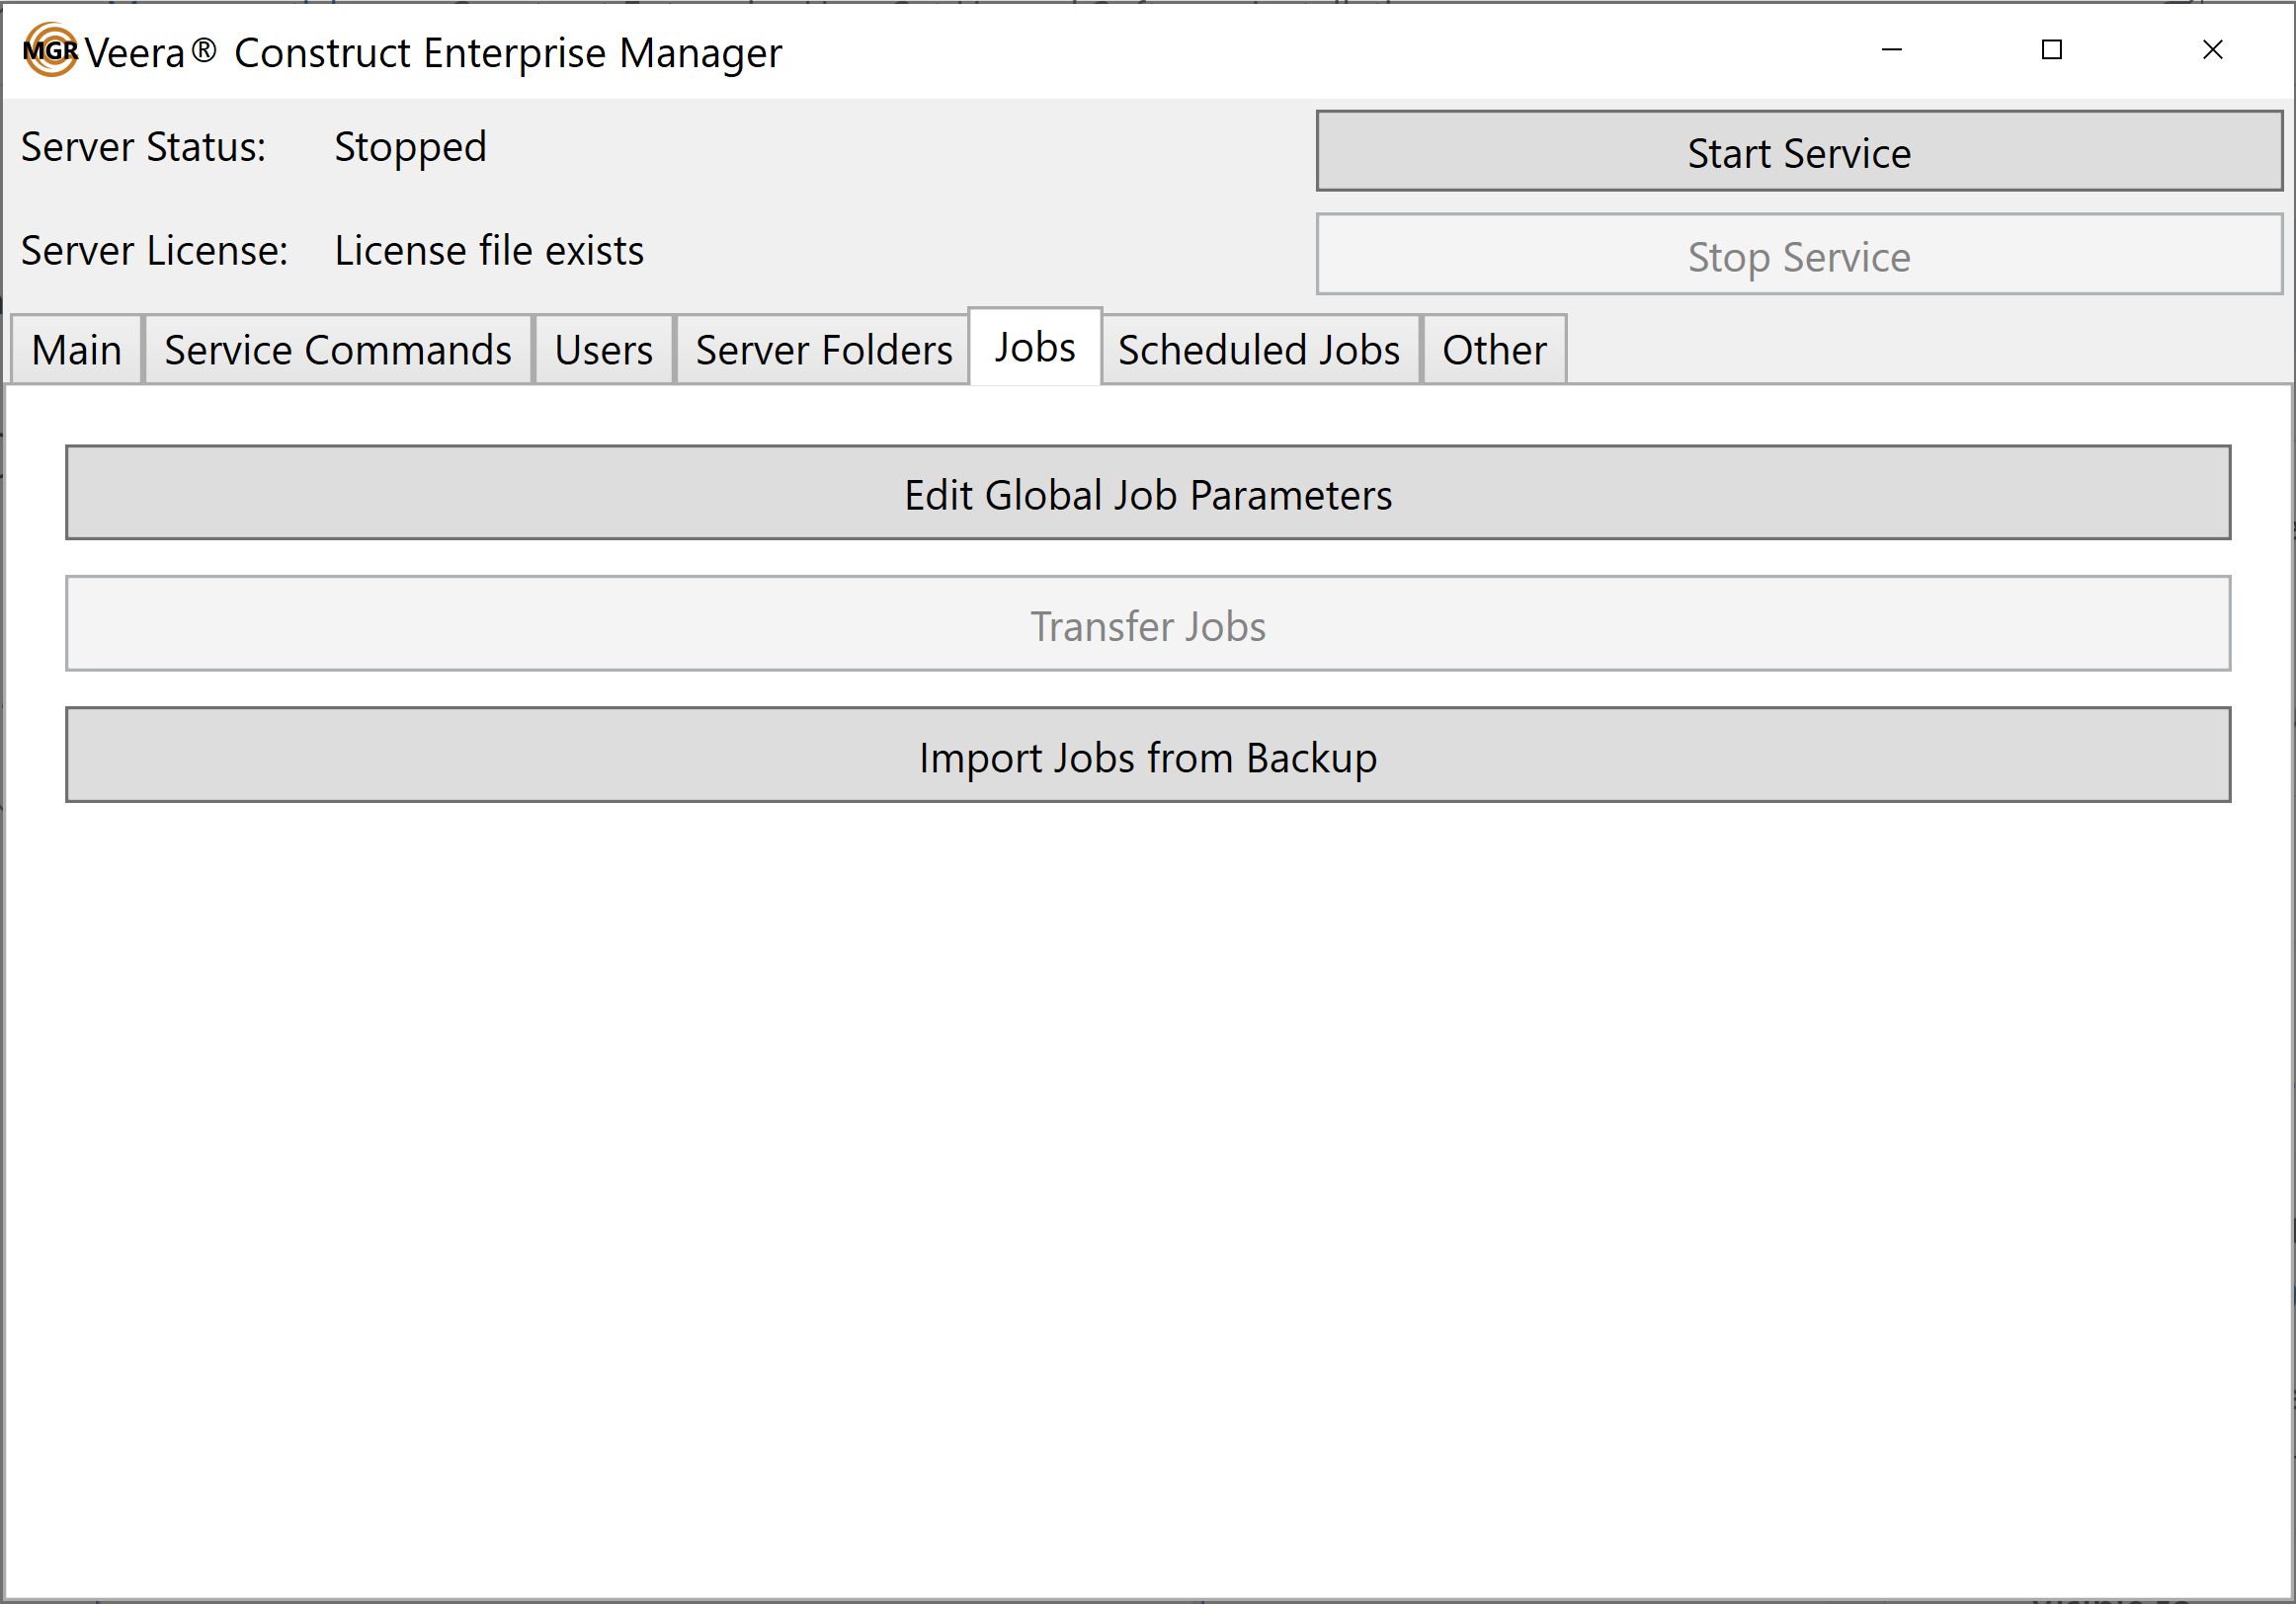Click the Server License label

(154, 250)
